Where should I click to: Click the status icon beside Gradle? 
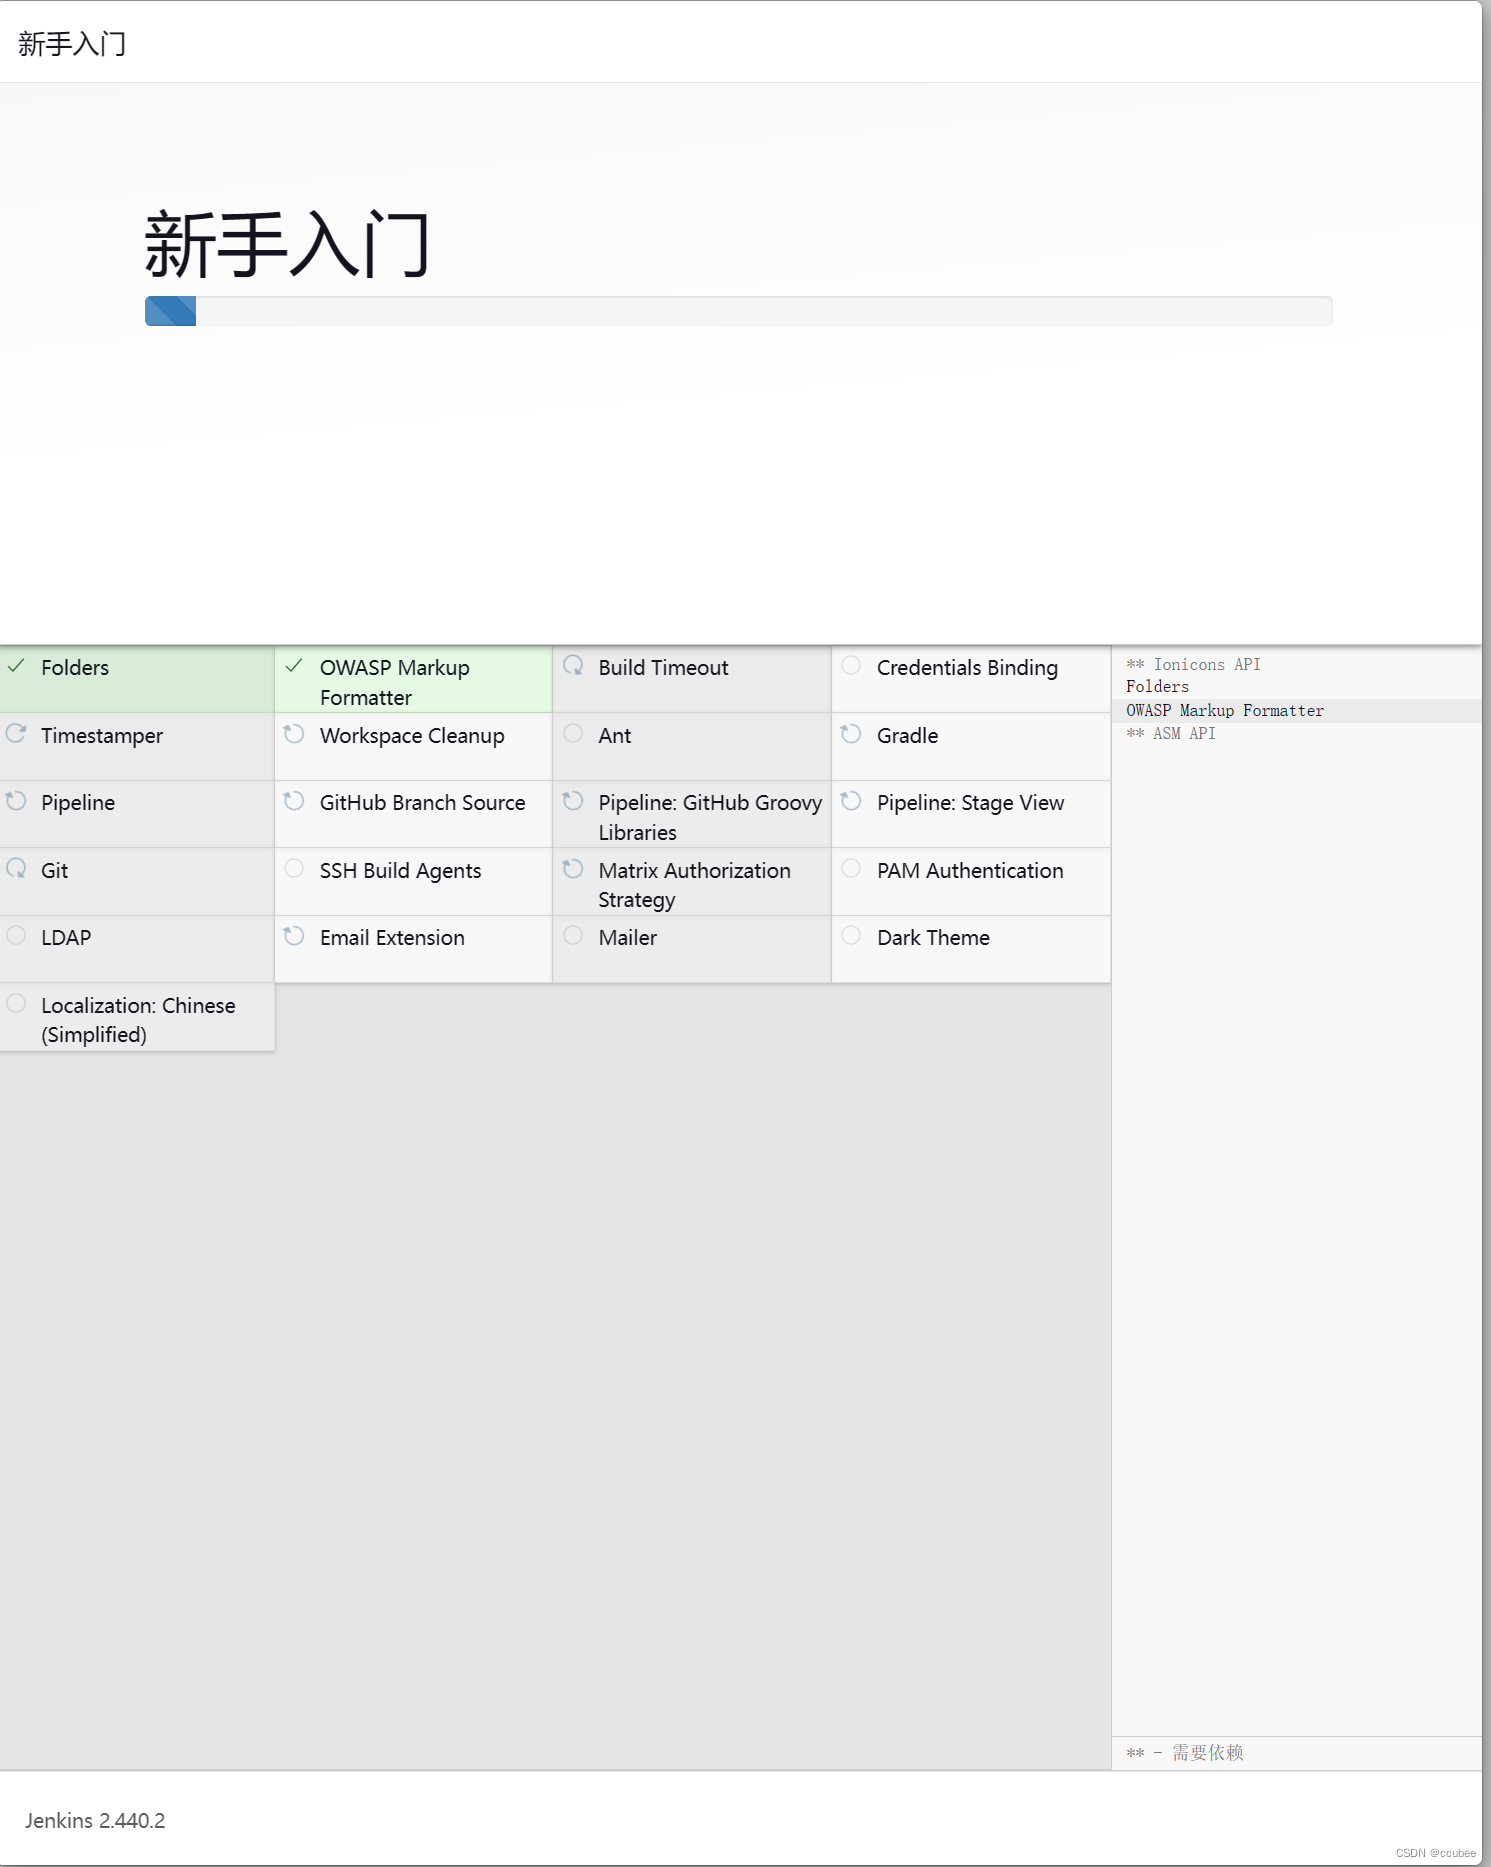click(x=851, y=734)
